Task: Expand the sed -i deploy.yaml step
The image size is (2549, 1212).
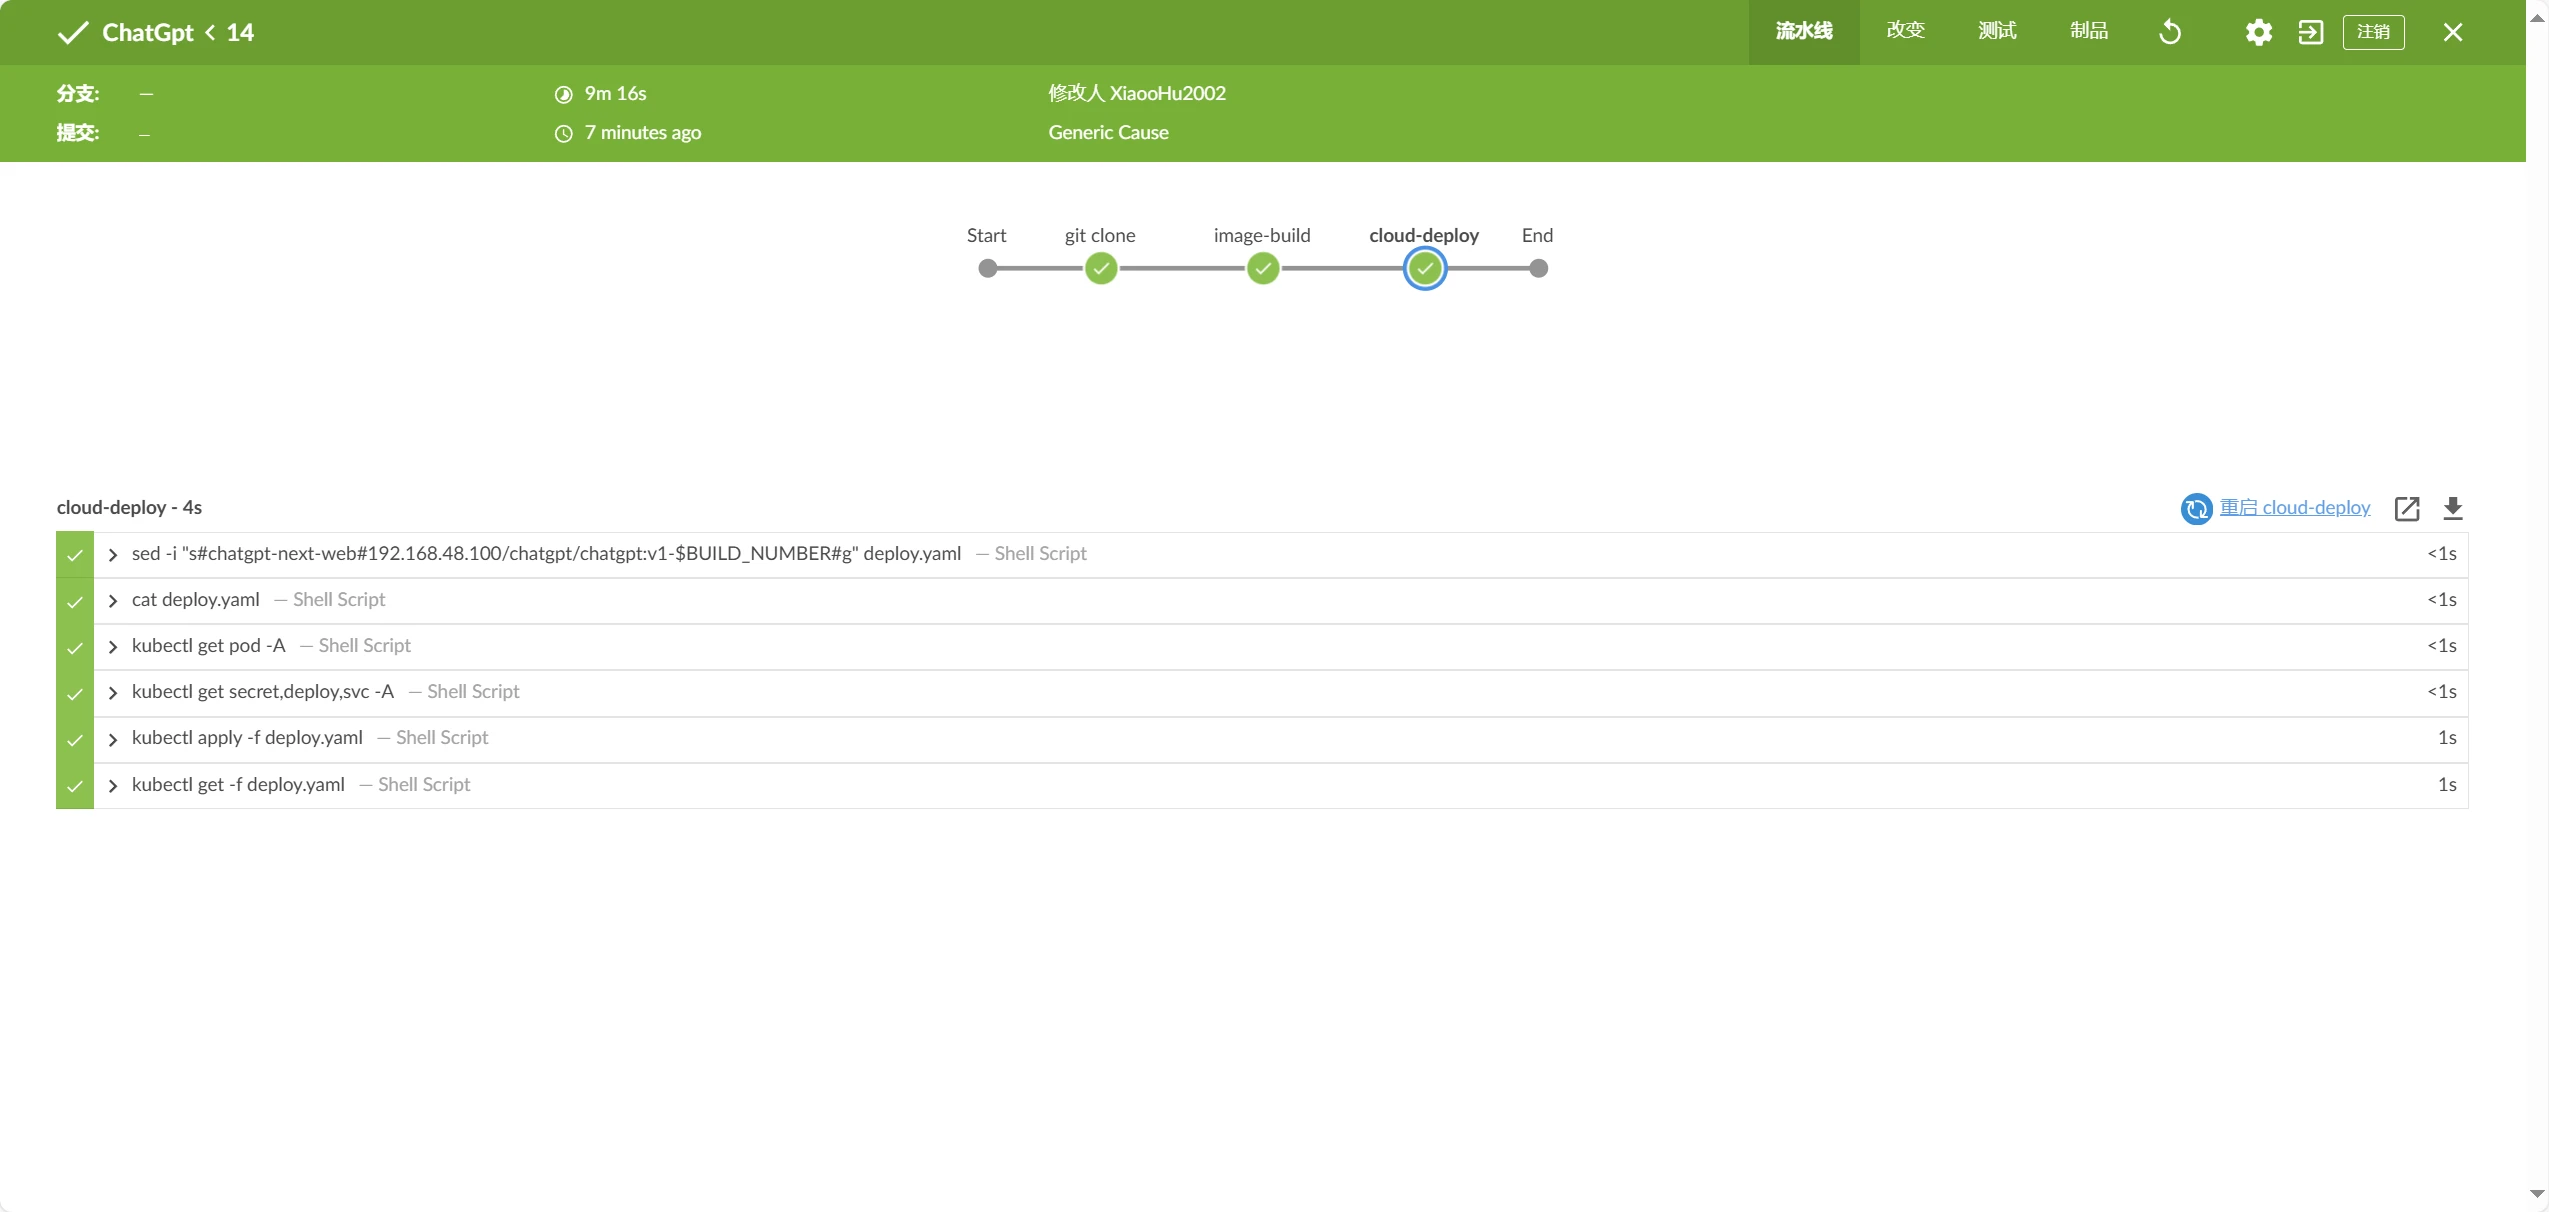Action: point(113,555)
